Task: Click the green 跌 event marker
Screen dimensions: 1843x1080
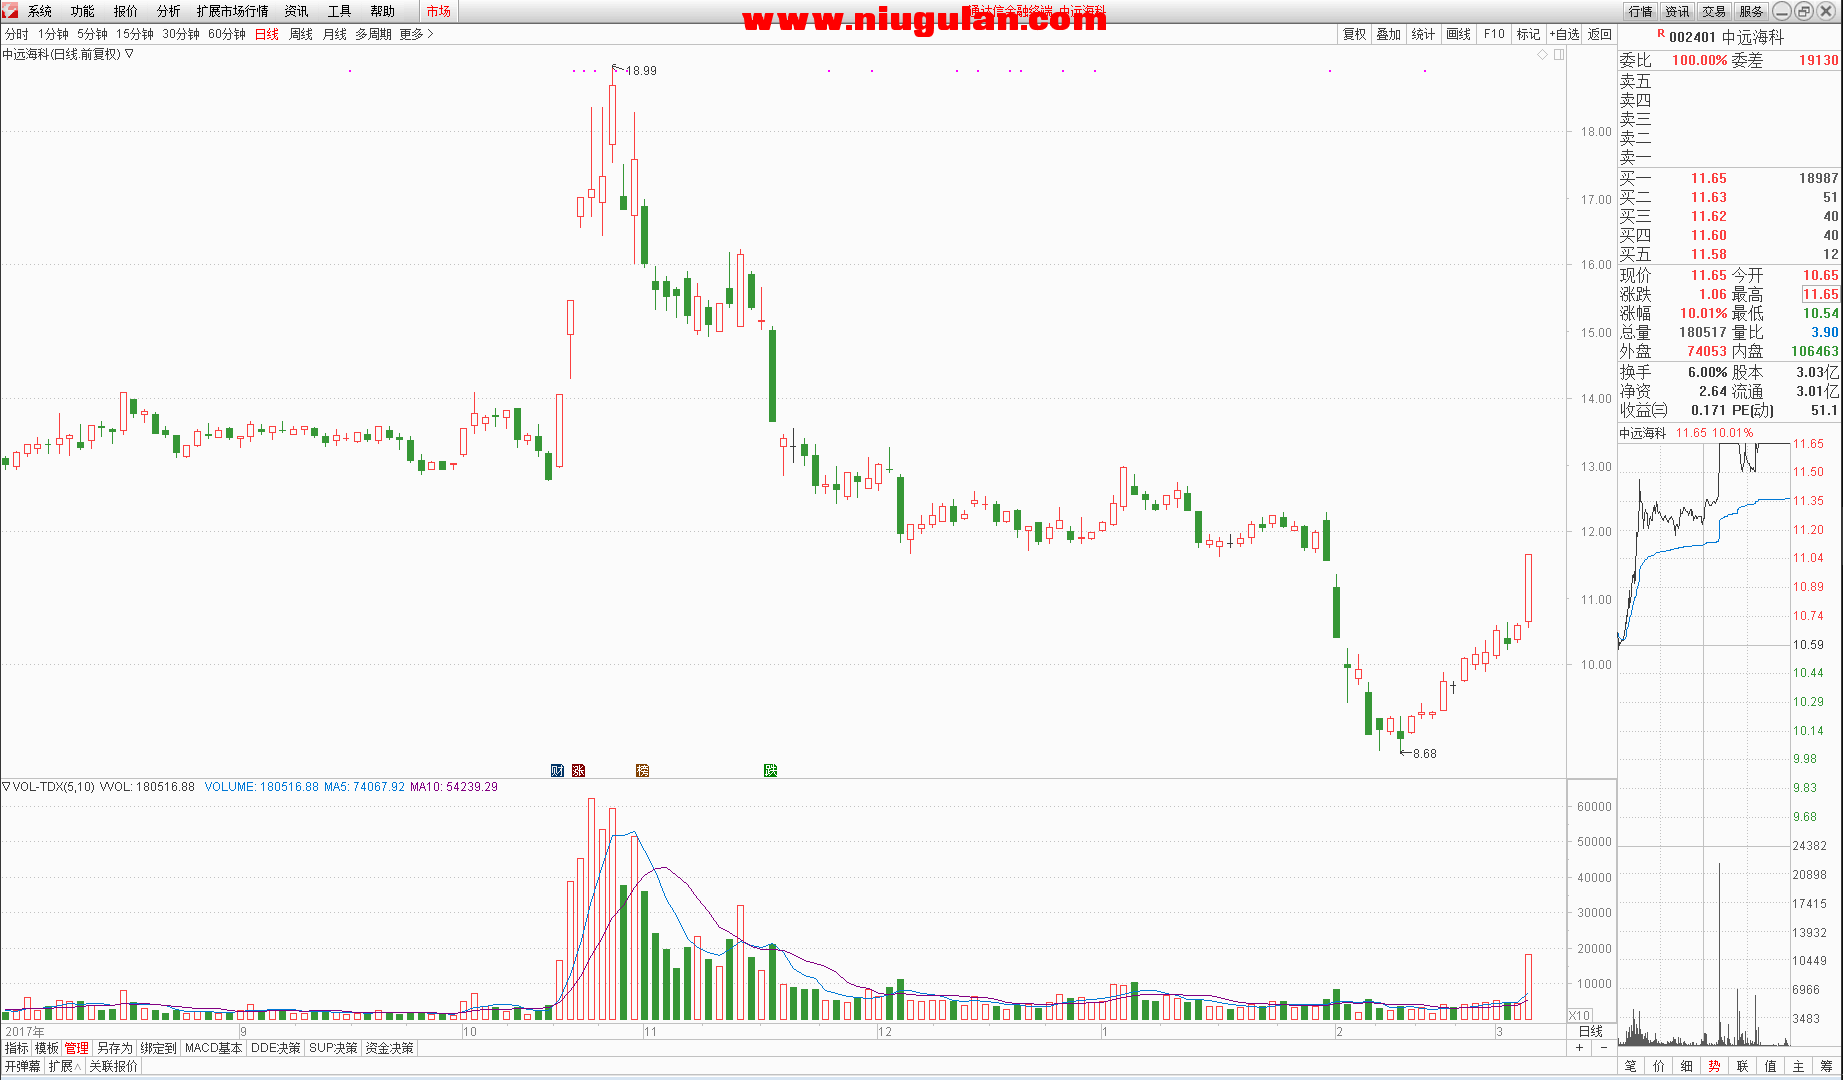Action: coord(770,770)
